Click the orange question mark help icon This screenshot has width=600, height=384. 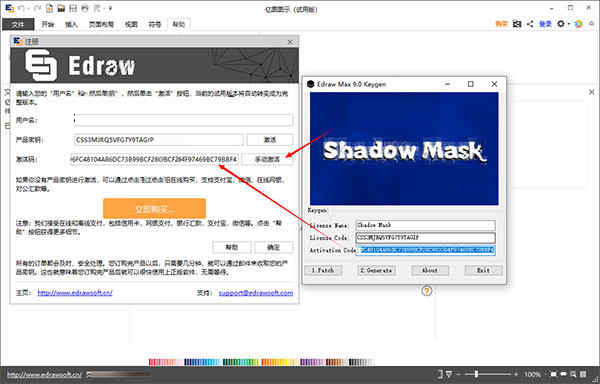[x=427, y=291]
